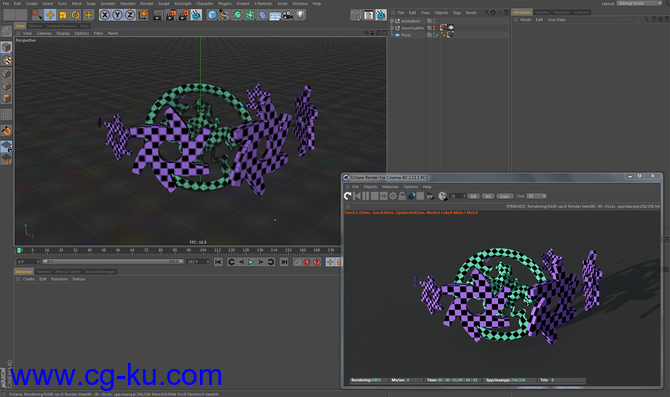Open the MoGraph menu
Screen dimensions: 670x397
(182, 3)
